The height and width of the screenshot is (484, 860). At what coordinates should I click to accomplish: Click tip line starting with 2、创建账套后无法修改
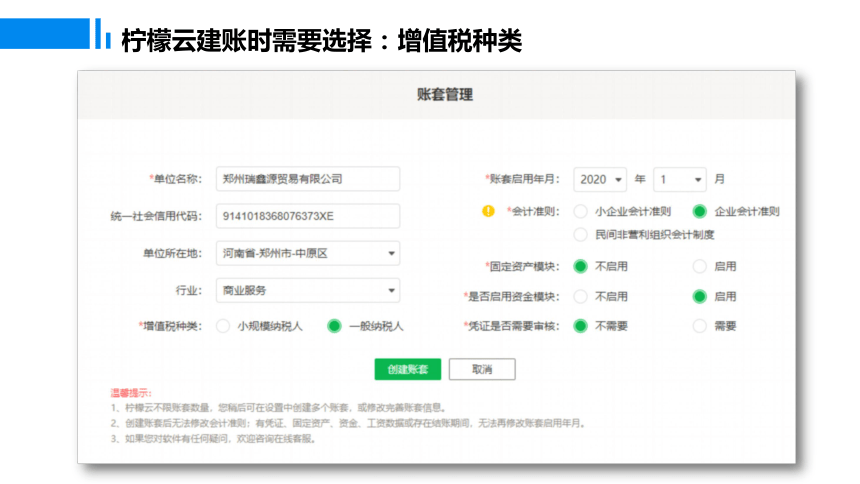(x=348, y=423)
